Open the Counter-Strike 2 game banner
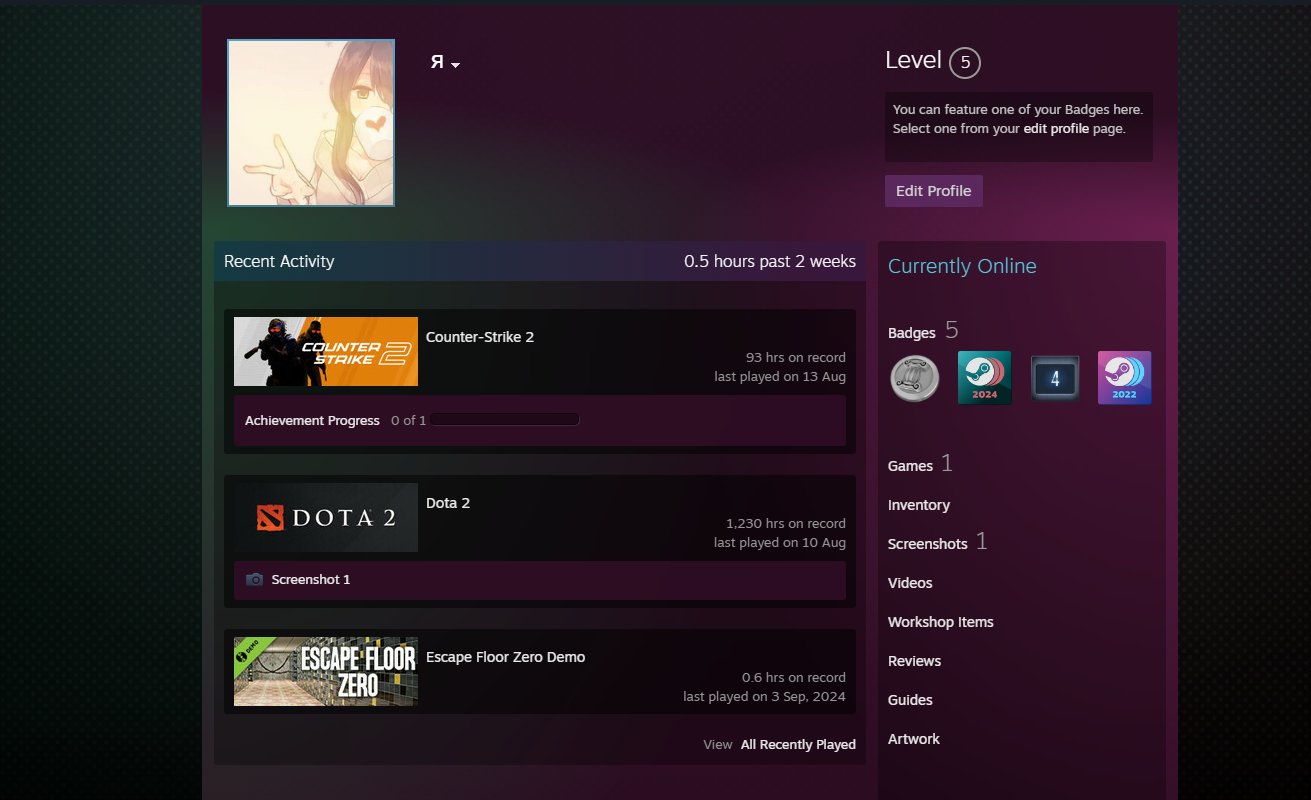1311x800 pixels. point(326,352)
